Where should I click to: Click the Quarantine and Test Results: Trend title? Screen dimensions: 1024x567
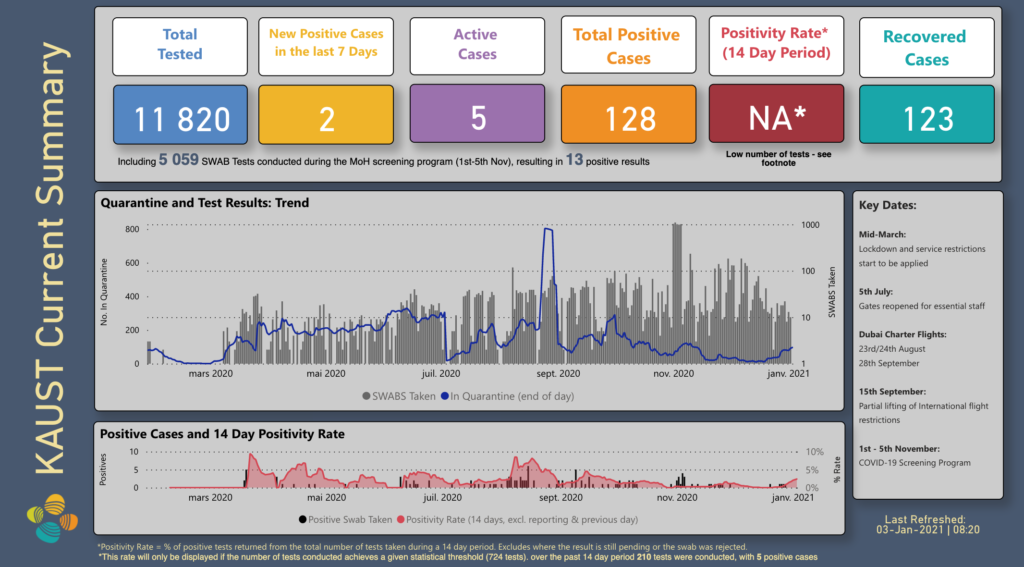click(205, 203)
